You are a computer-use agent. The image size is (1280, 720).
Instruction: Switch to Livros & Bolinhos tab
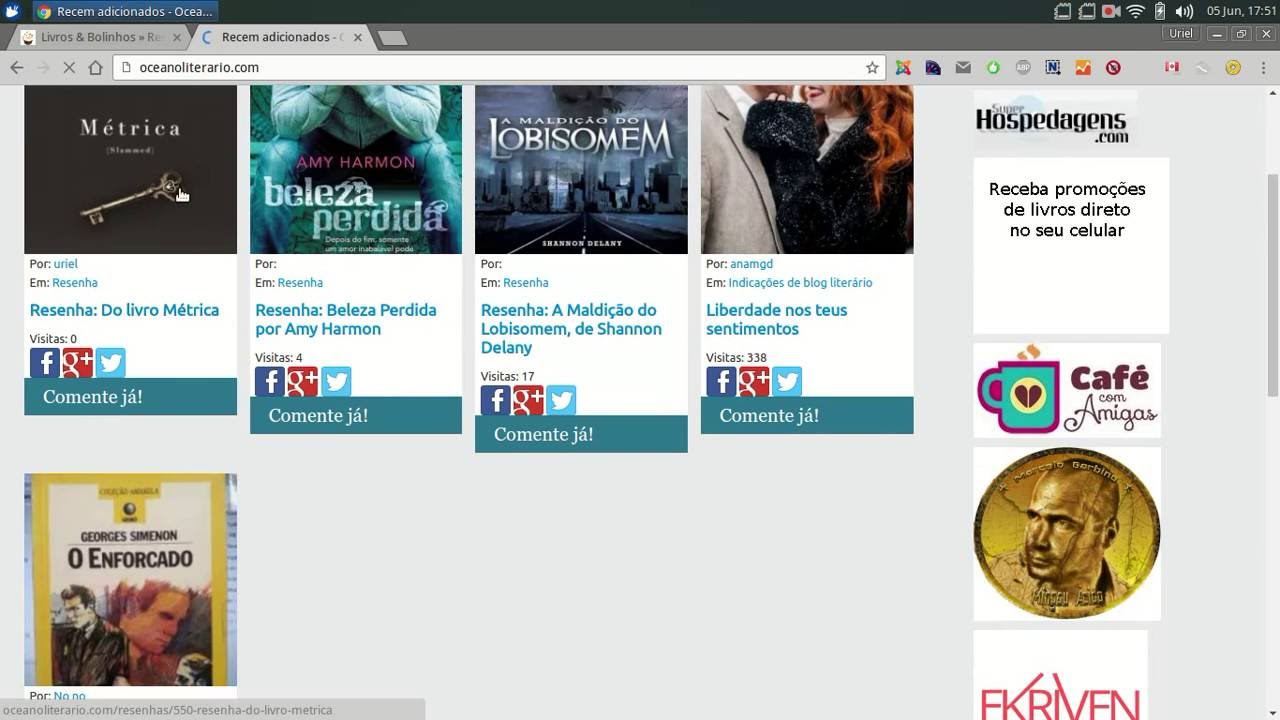pos(96,37)
